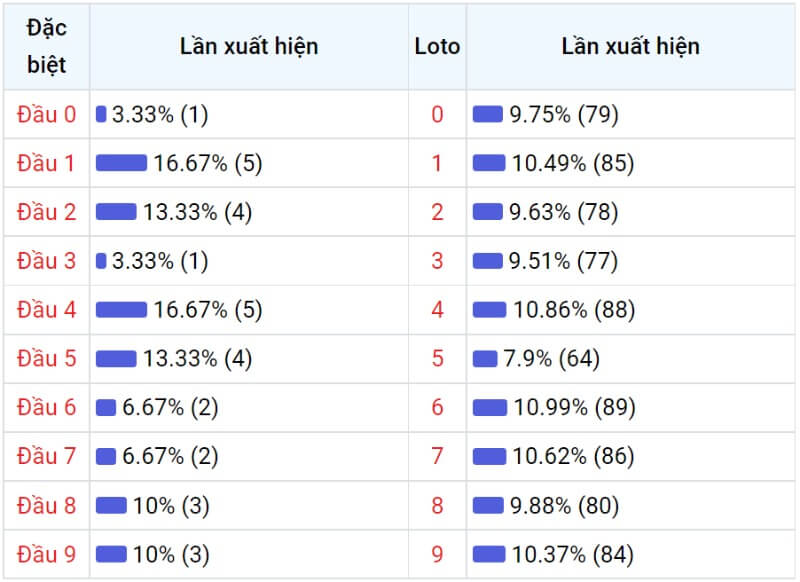The width and height of the screenshot is (800, 582).
Task: Click the bar next to 10.99% (89)
Action: [490, 408]
